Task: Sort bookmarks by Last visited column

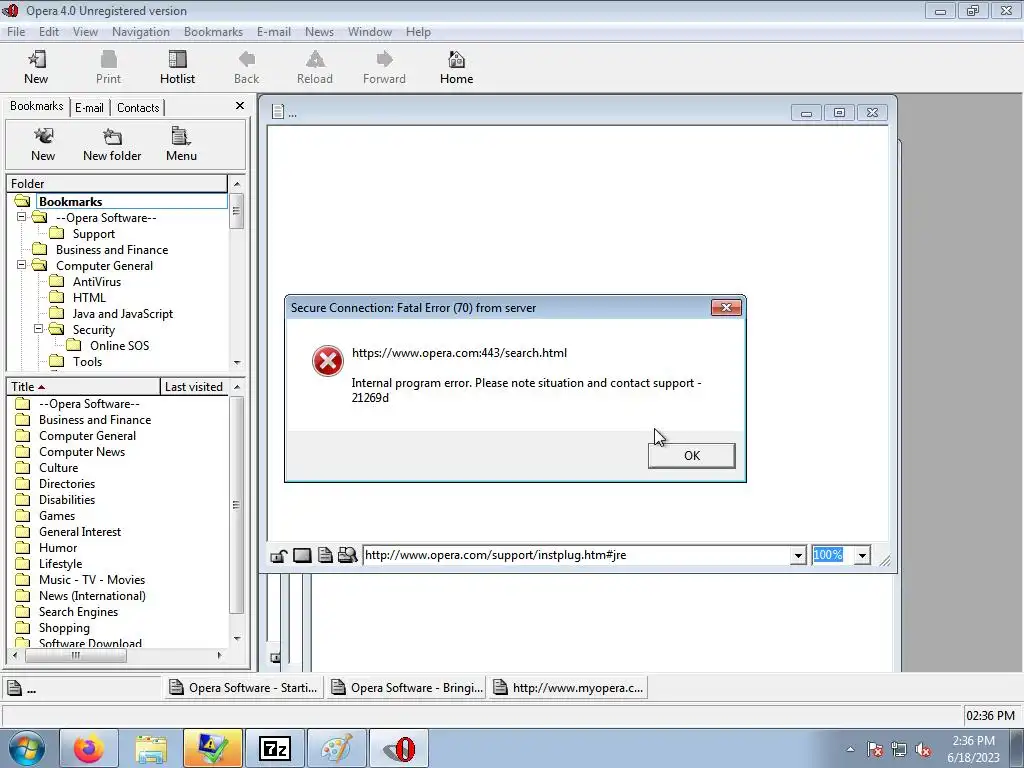Action: point(194,387)
